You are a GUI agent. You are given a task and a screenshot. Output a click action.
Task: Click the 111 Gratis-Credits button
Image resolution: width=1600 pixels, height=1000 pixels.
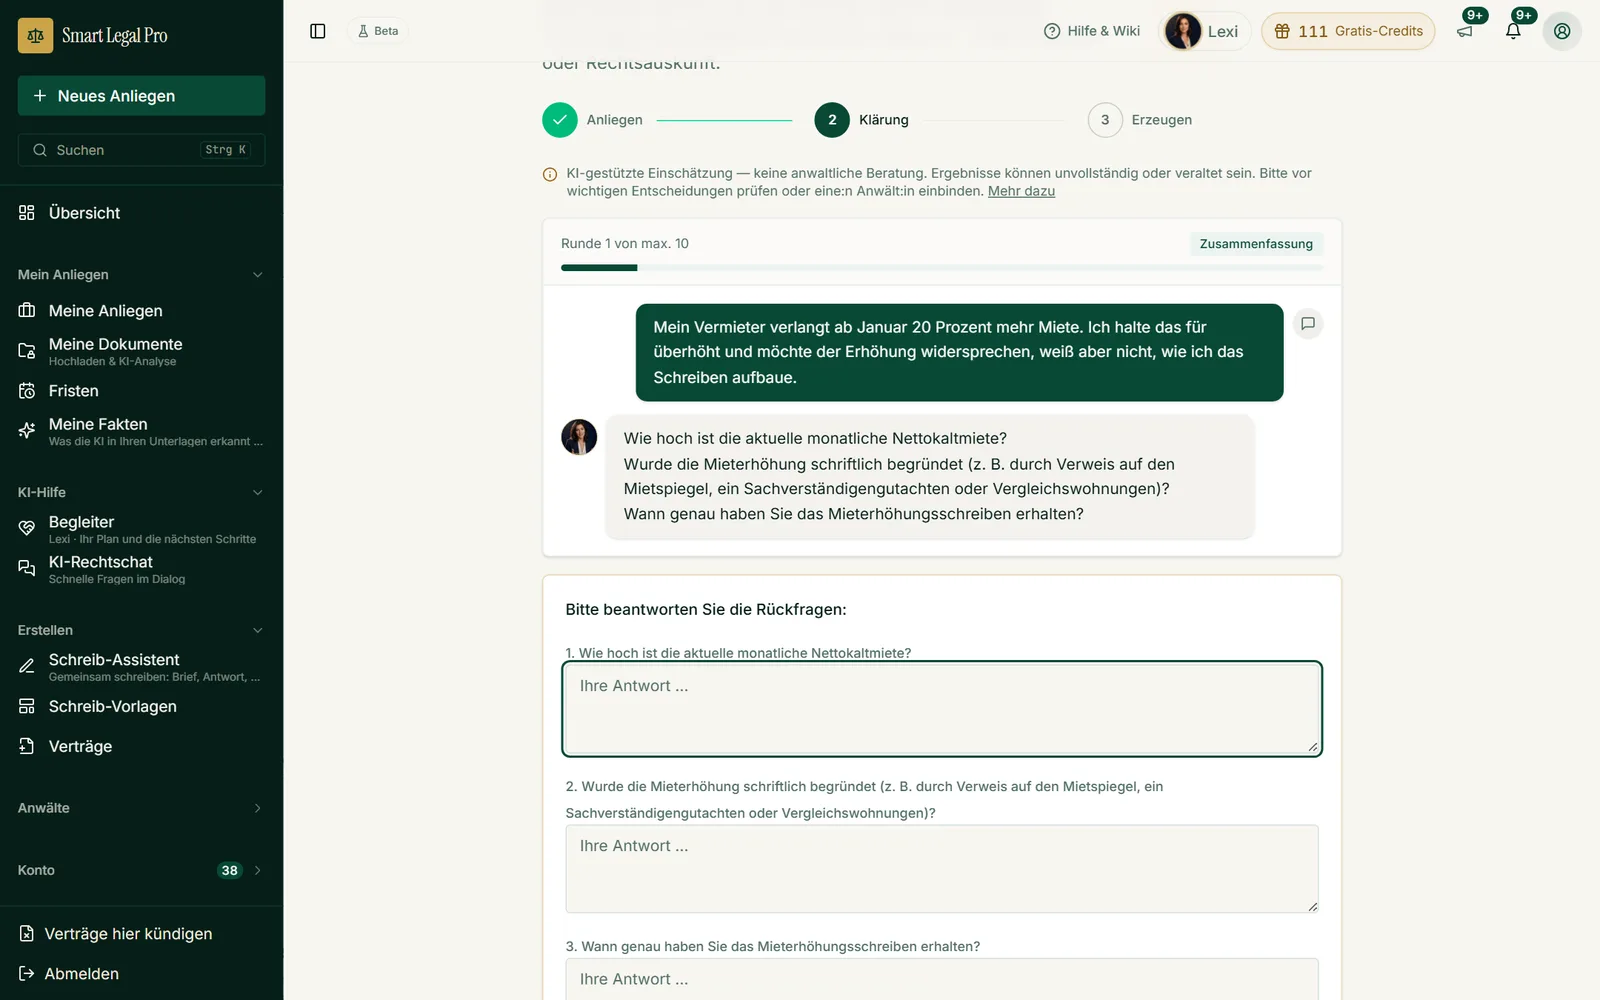click(1348, 31)
